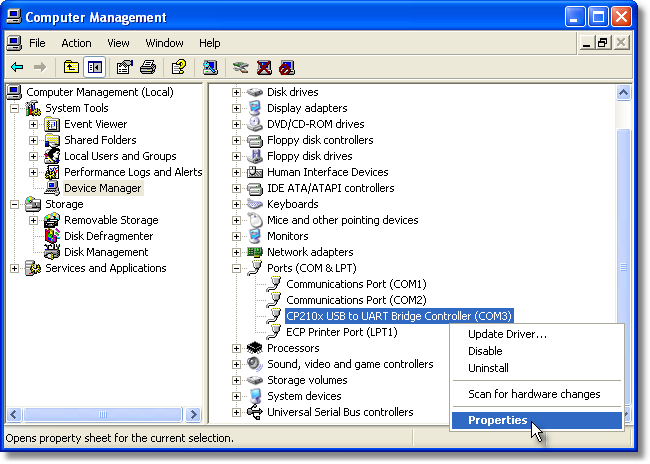Click the Disable device toolbar icon
Image resolution: width=650 pixels, height=464 pixels.
pos(287,67)
